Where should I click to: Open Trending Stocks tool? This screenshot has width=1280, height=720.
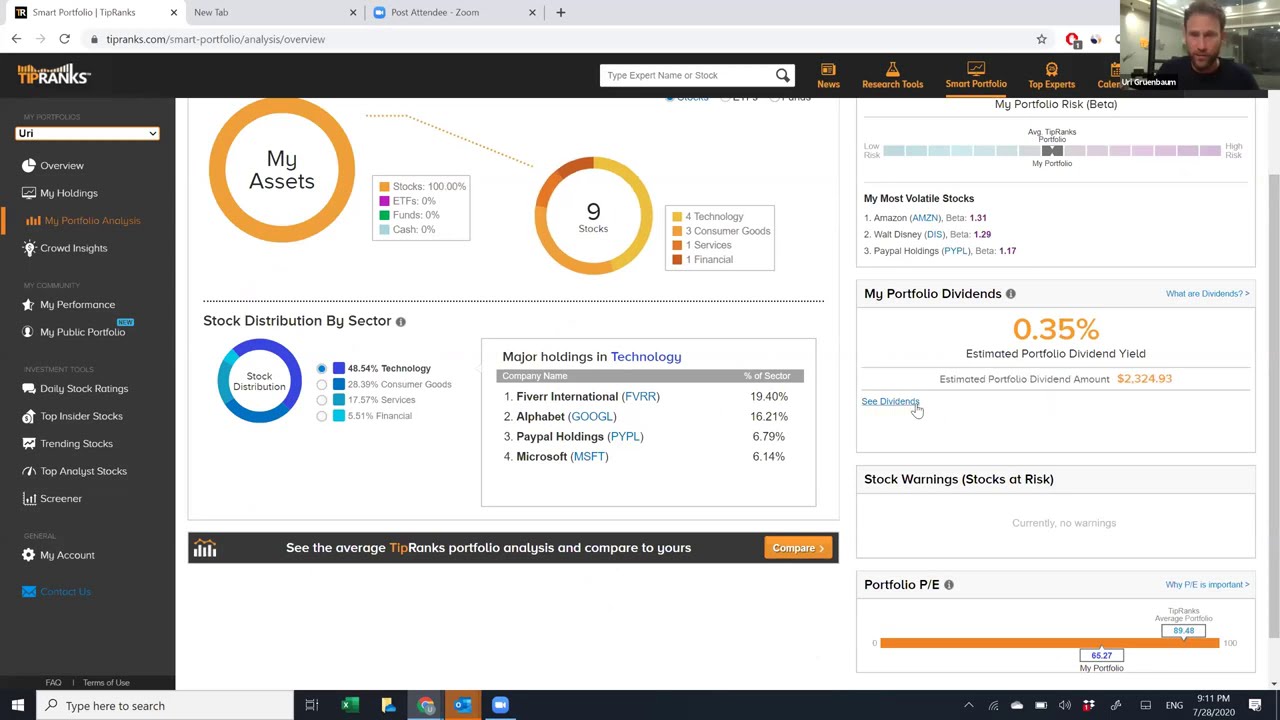tap(67, 443)
